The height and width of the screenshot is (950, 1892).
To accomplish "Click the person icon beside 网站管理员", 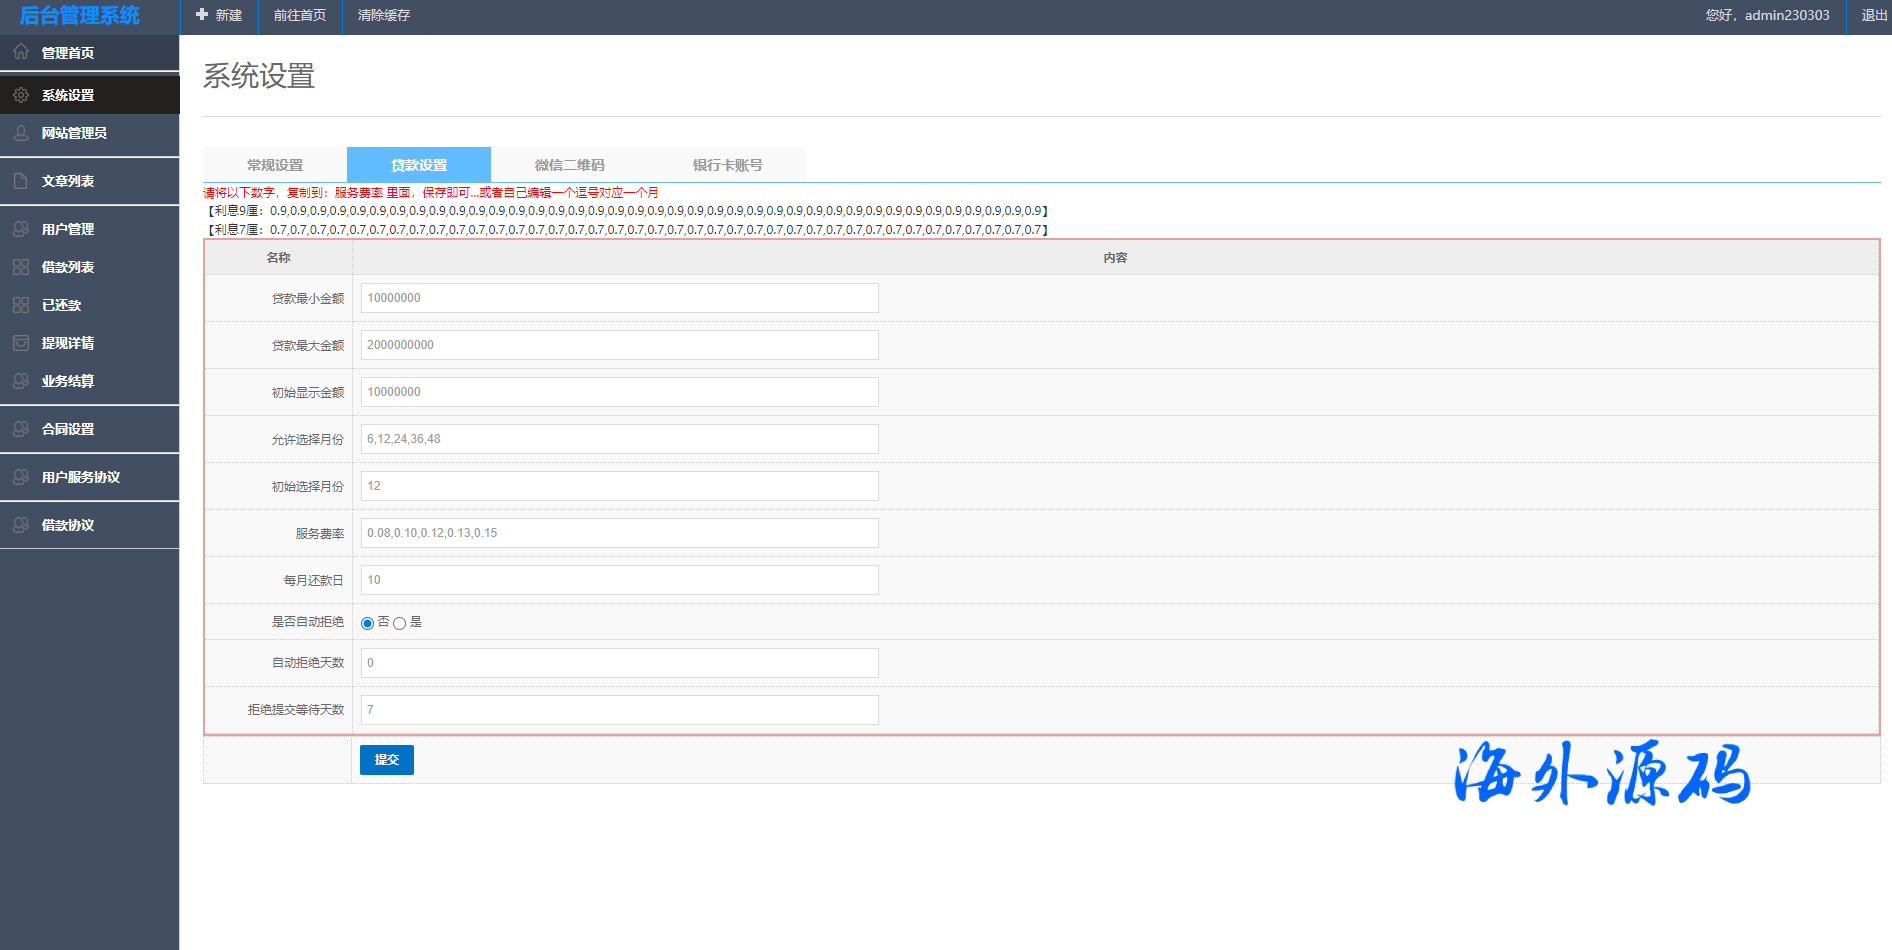I will (21, 133).
